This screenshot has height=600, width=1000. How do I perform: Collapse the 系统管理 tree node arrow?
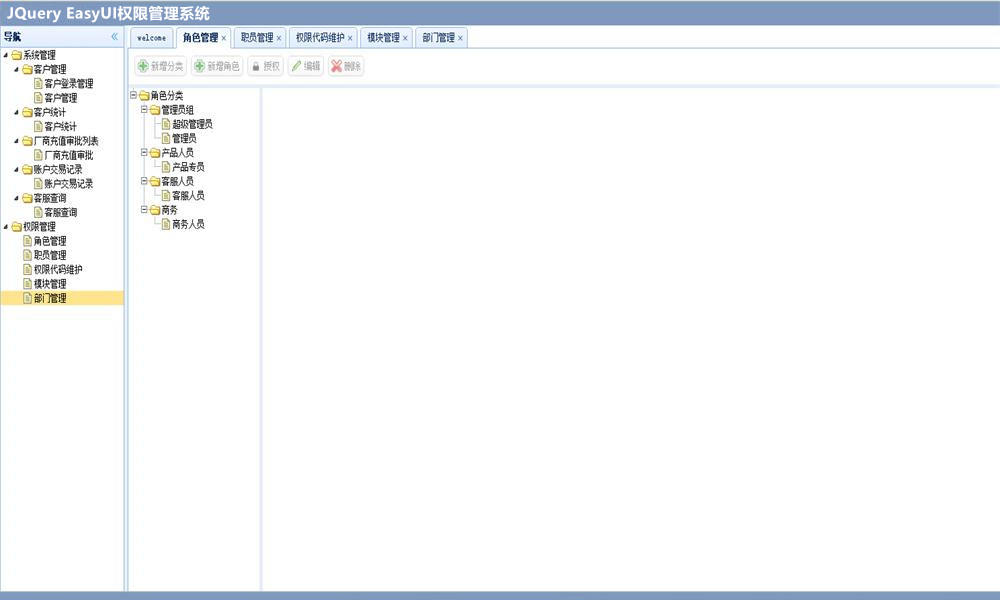coord(6,55)
